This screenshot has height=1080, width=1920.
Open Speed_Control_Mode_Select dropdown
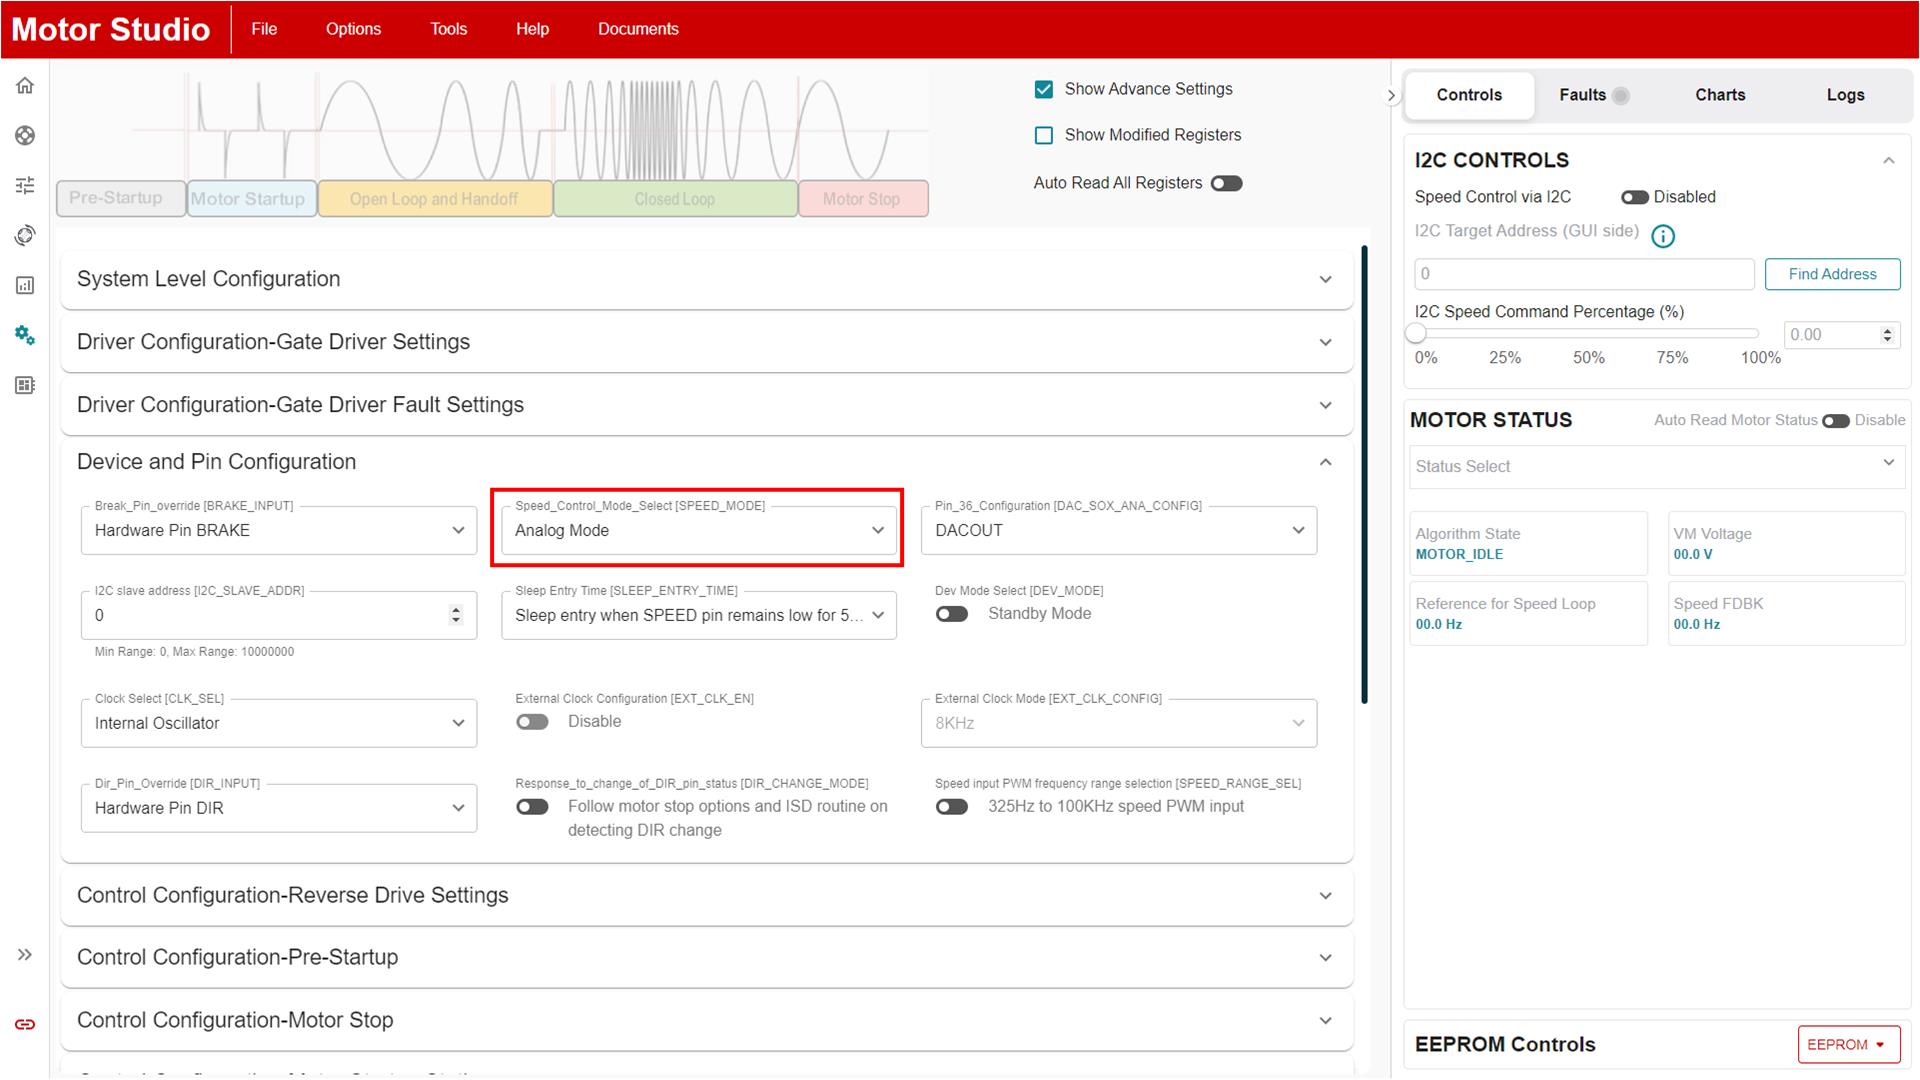(x=697, y=530)
